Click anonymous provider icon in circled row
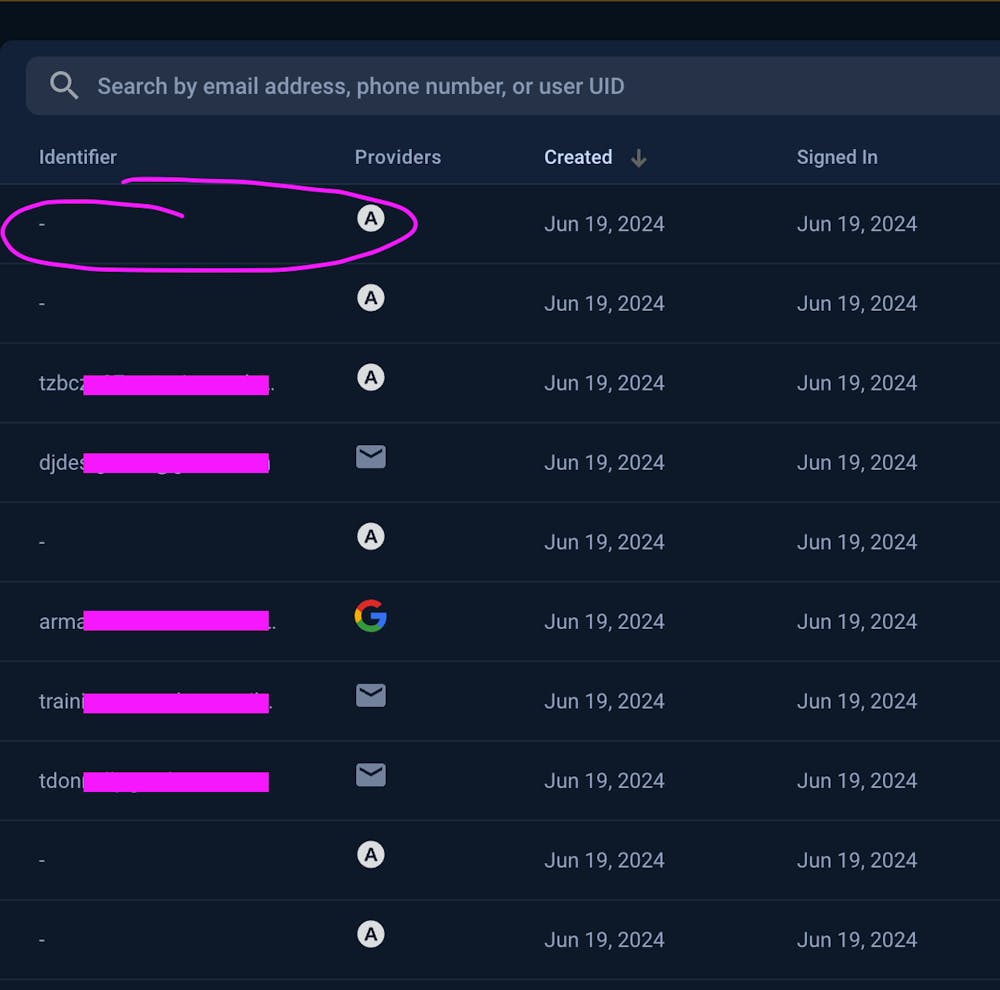Image resolution: width=1000 pixels, height=990 pixels. (x=371, y=218)
